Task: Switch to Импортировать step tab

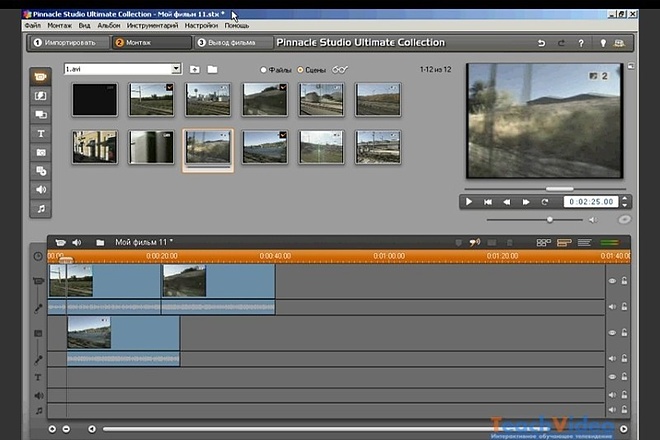Action: click(x=69, y=43)
